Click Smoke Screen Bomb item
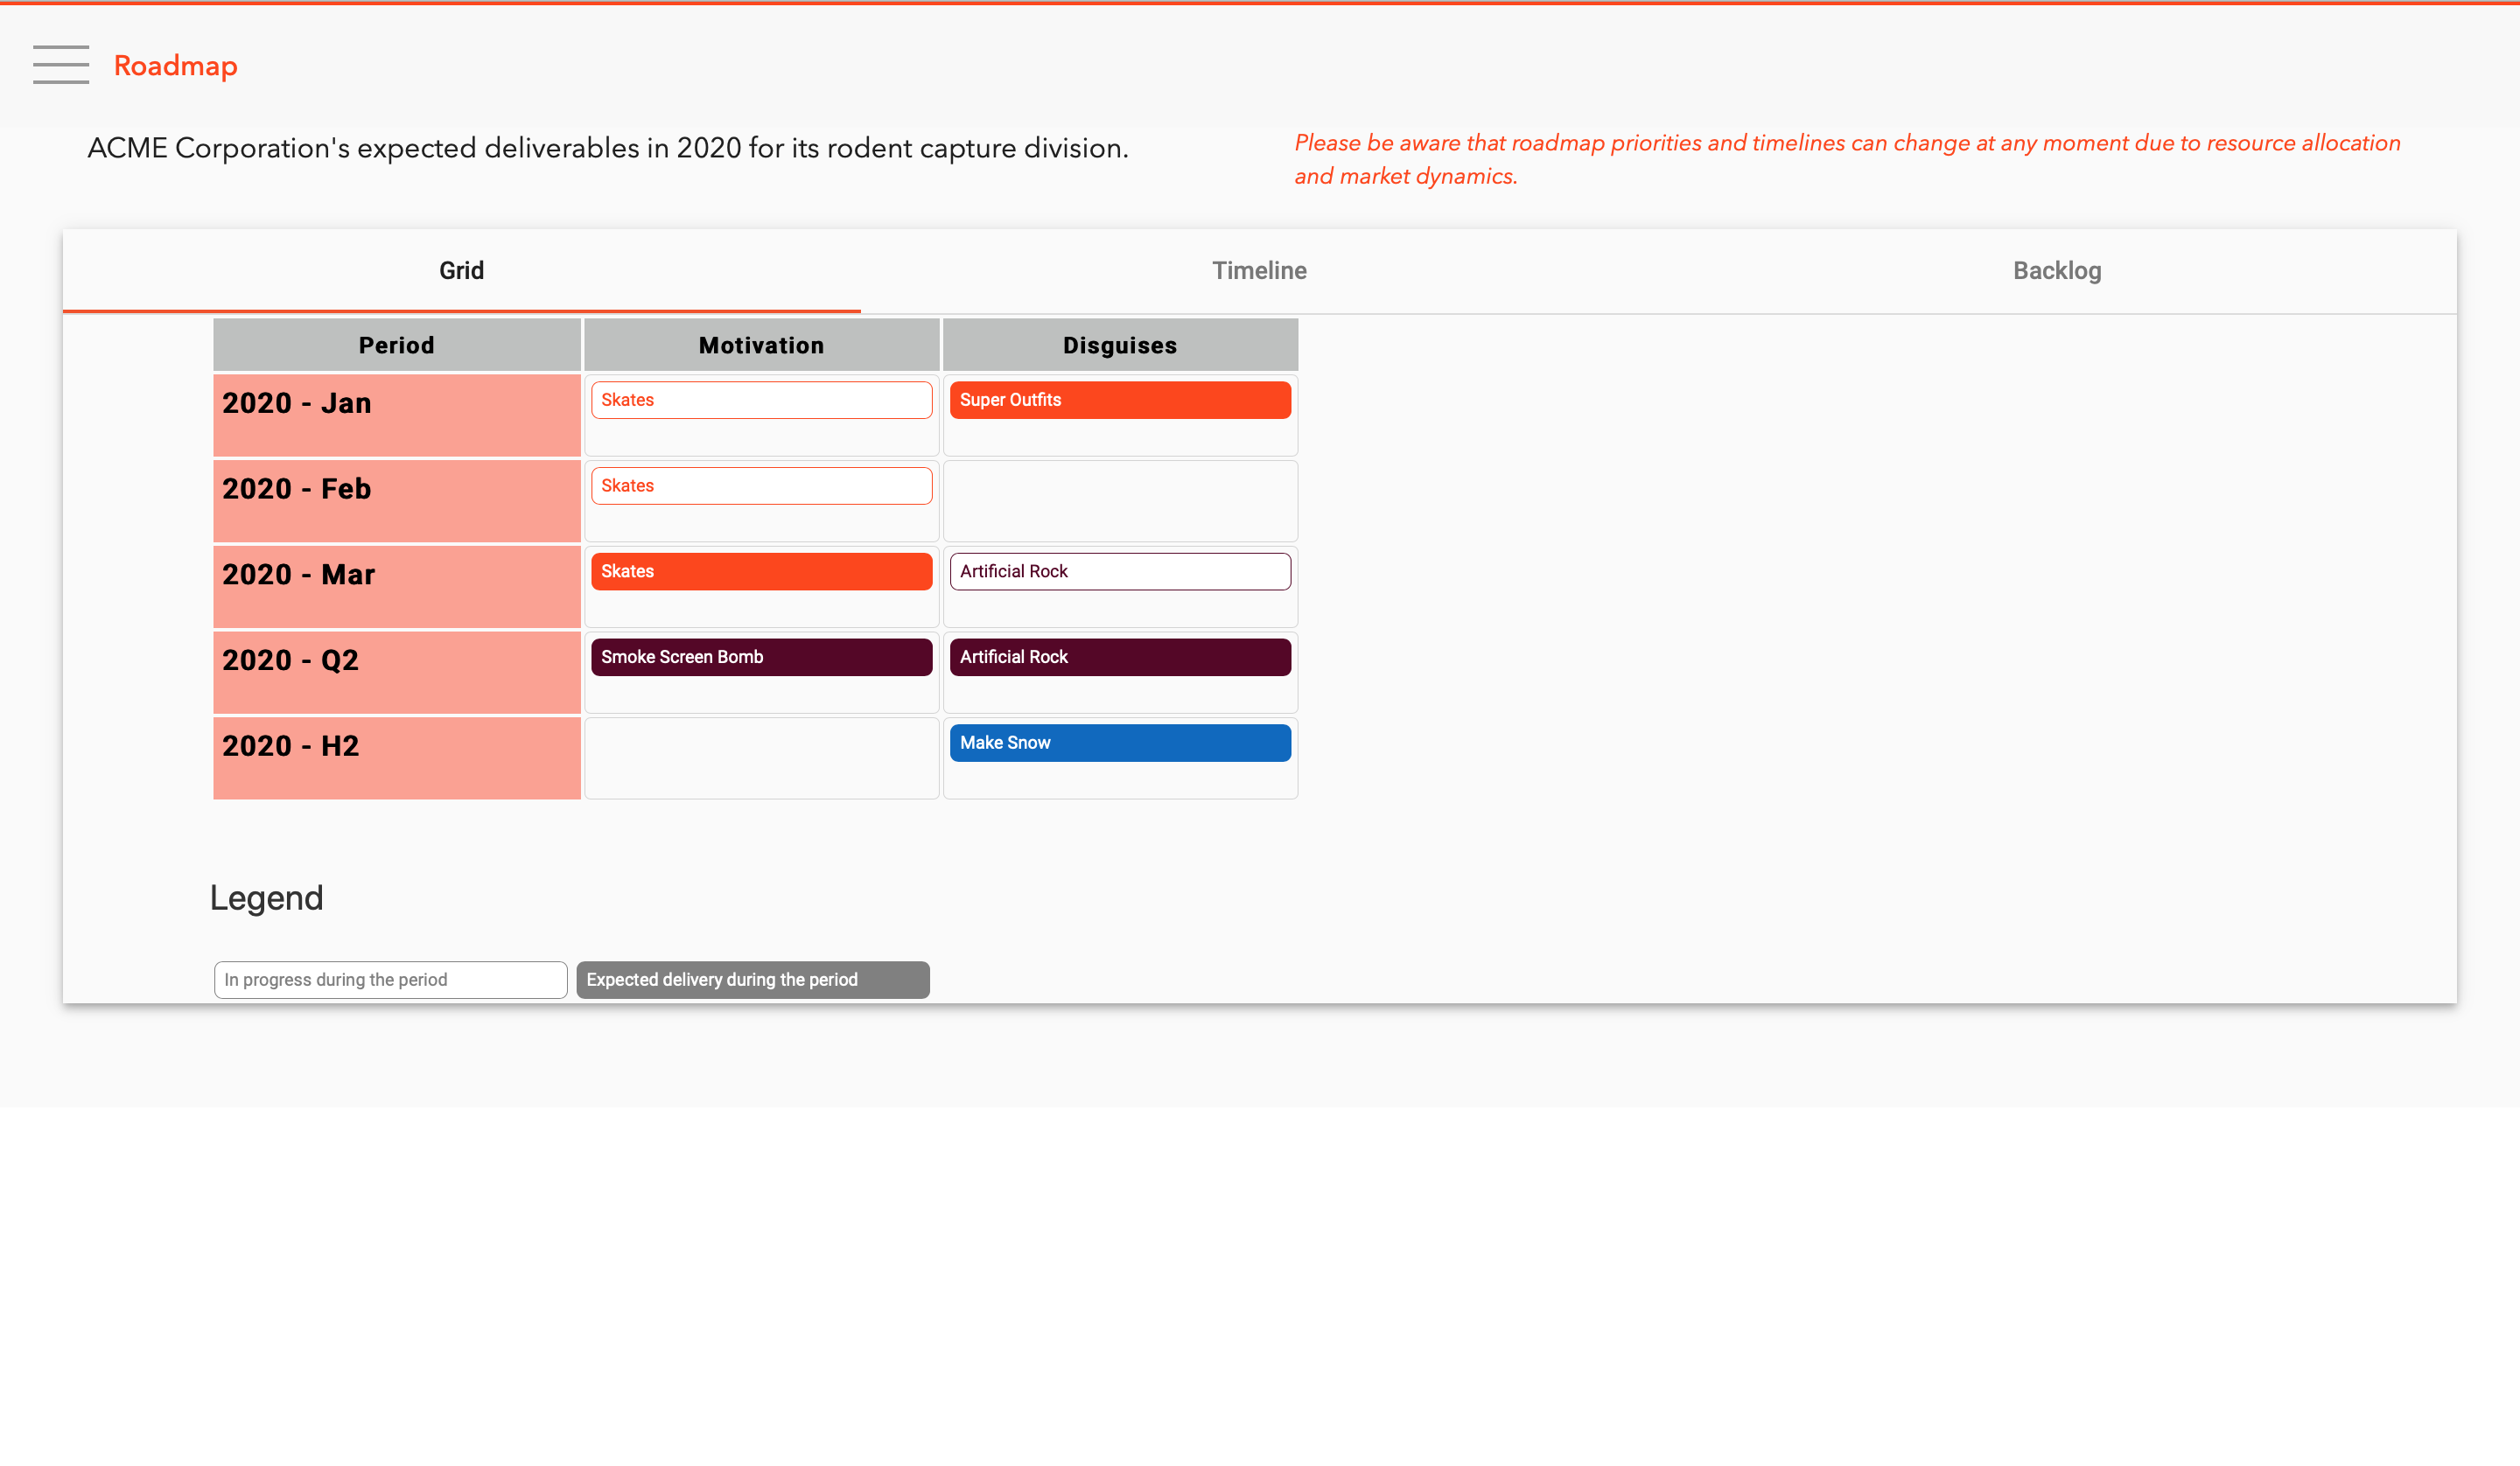 click(x=761, y=657)
